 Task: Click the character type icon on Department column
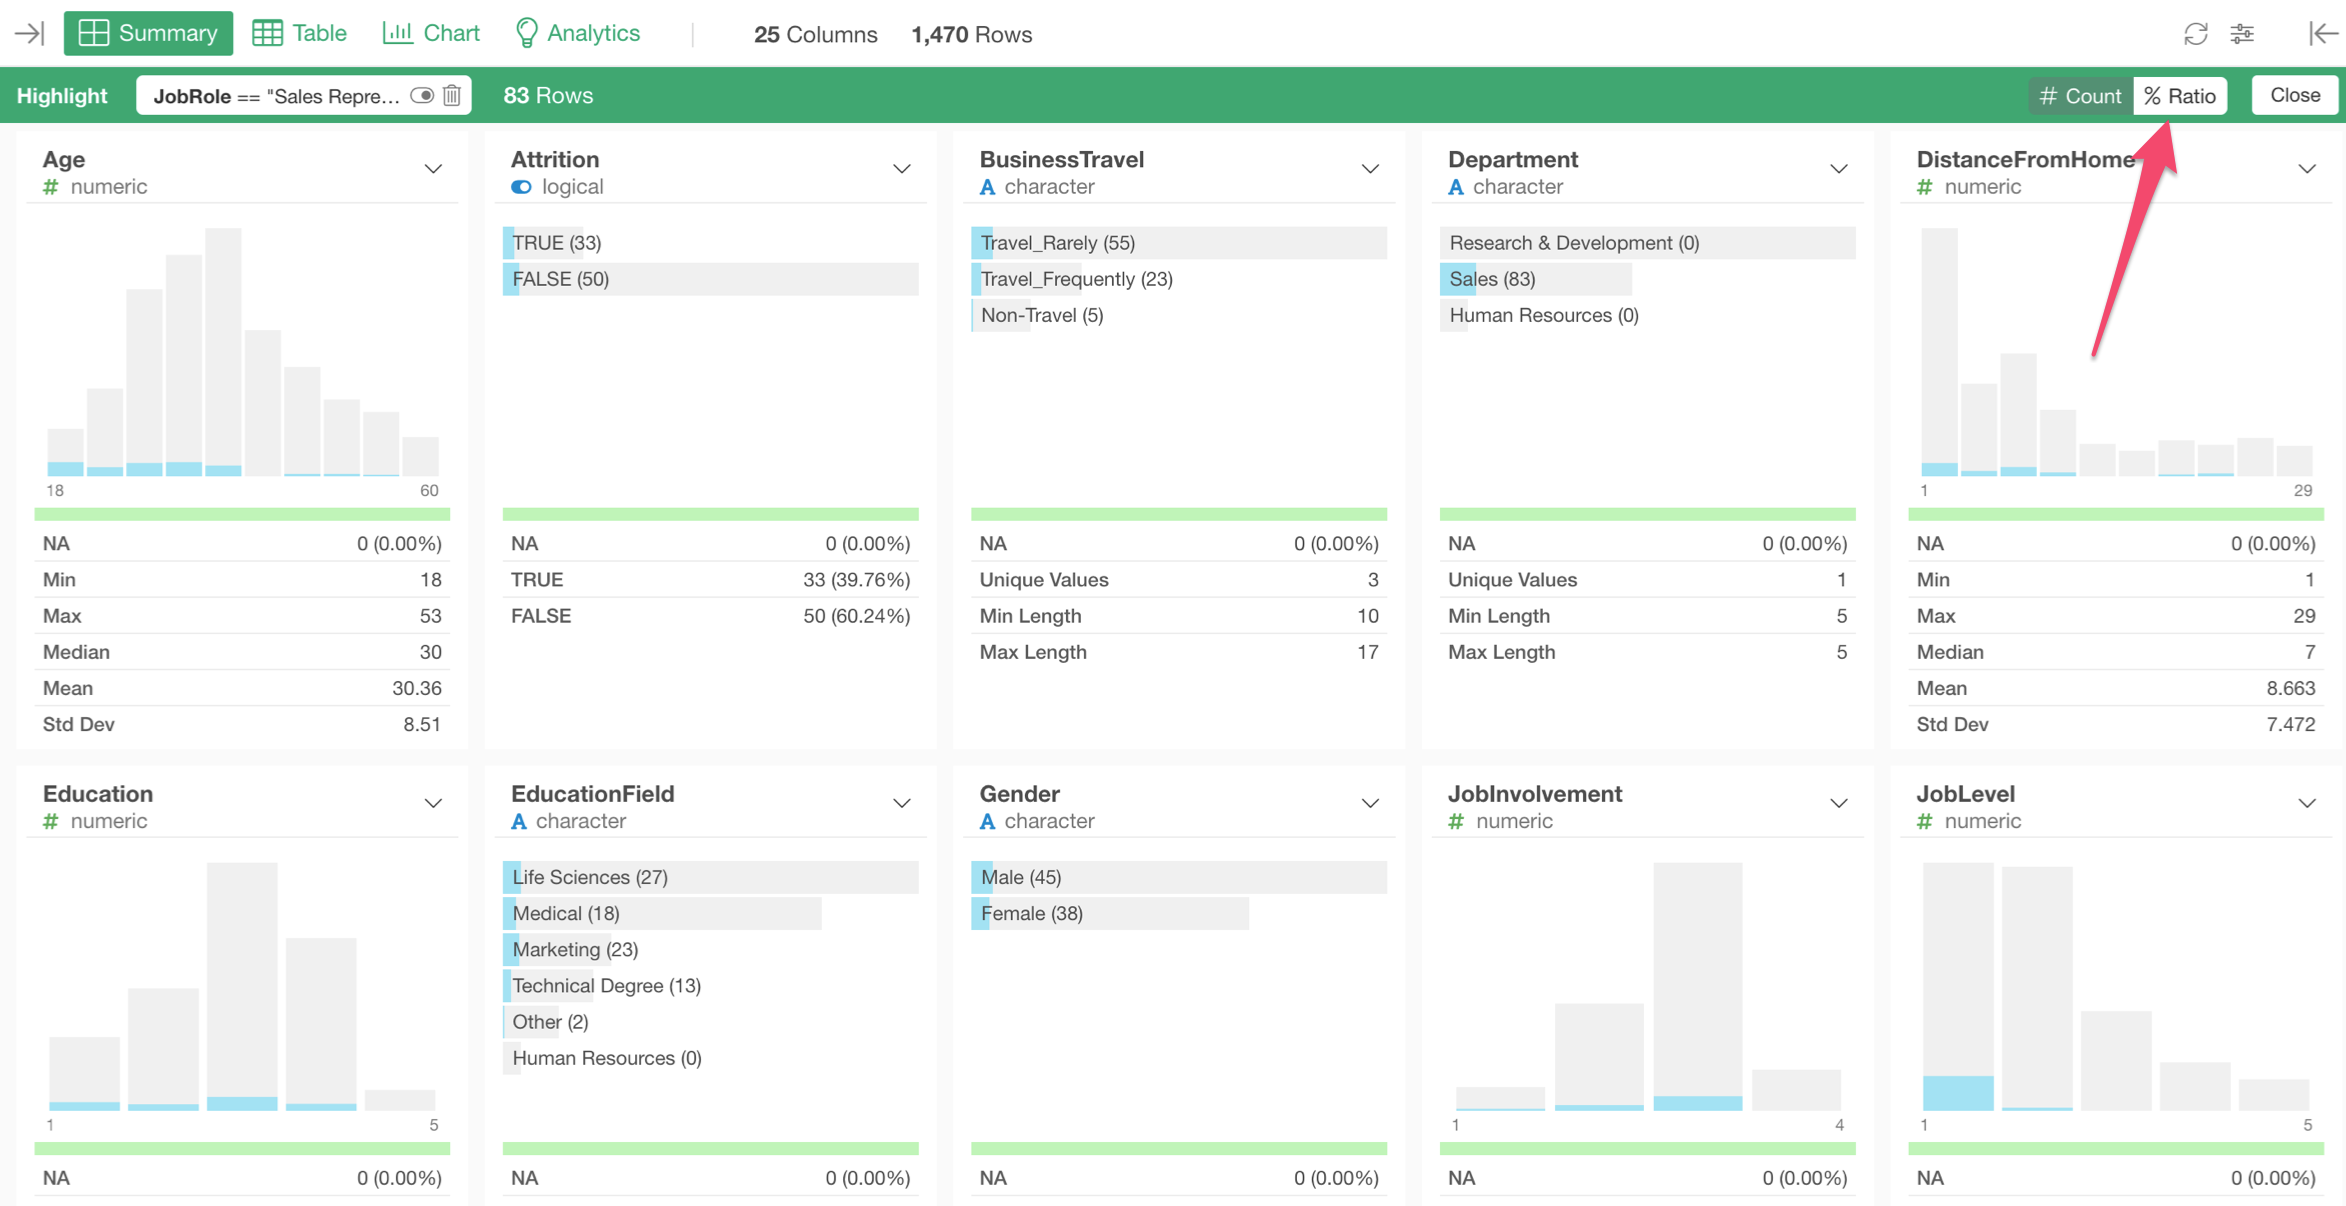pyautogui.click(x=1457, y=187)
